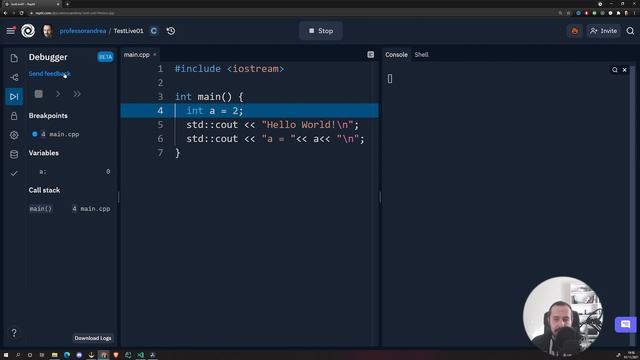
Task: Open professorandrea's profile avatar
Action: (x=48, y=31)
